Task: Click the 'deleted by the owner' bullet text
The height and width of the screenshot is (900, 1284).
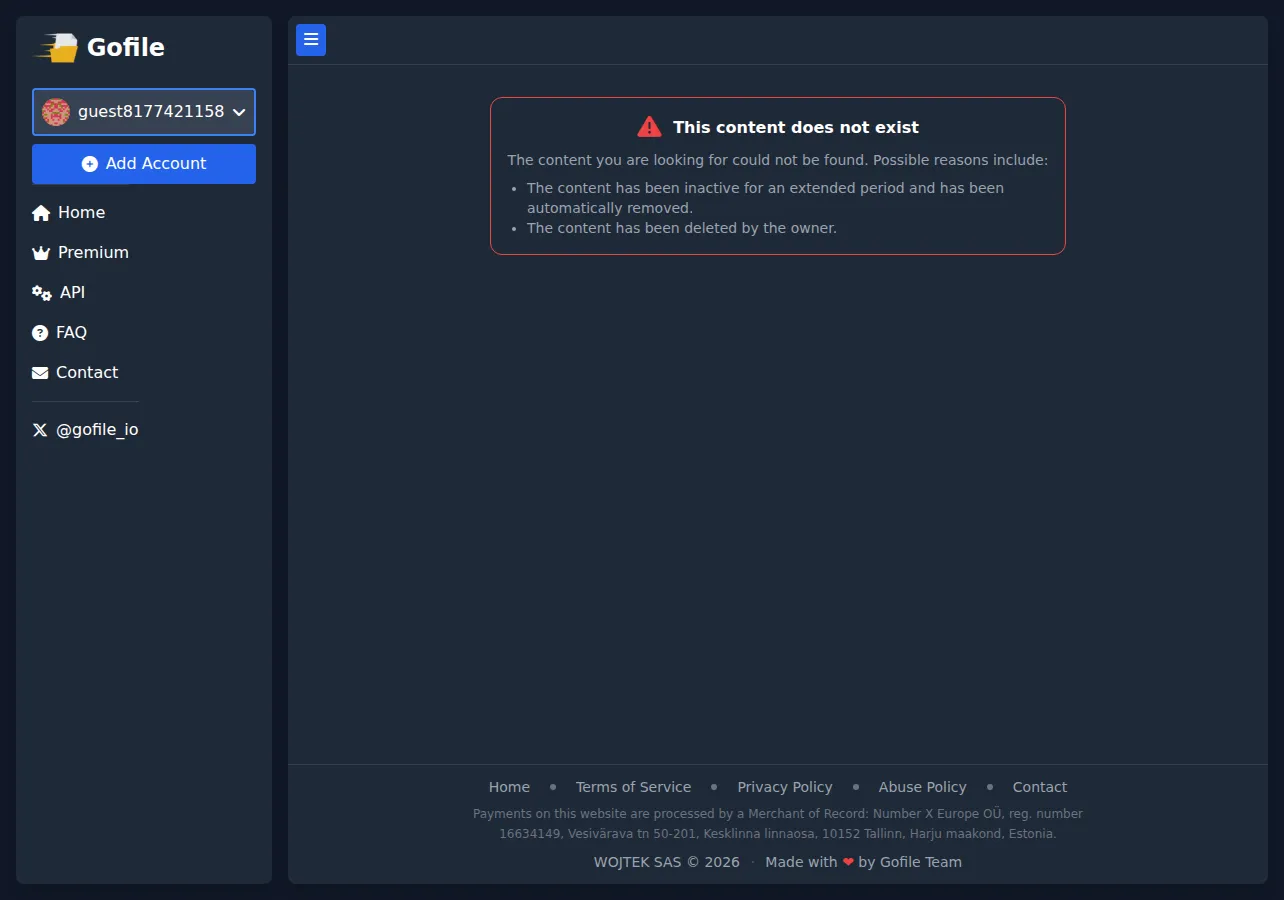Action: pyautogui.click(x=682, y=228)
